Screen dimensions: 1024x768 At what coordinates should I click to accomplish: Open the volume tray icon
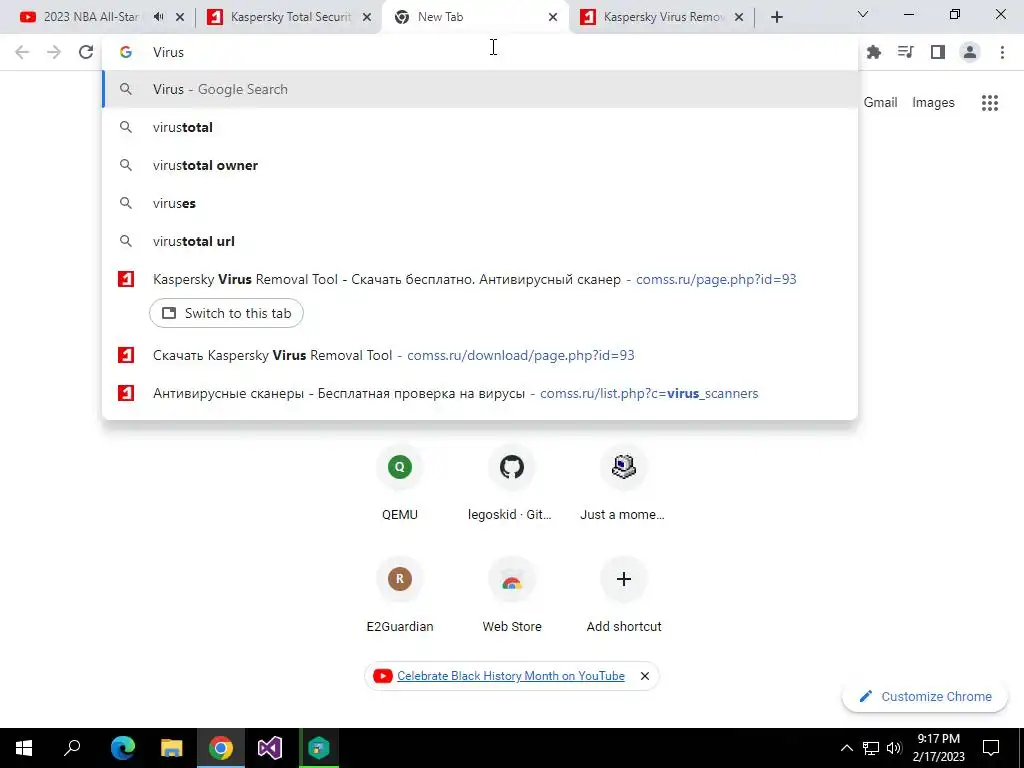pos(894,748)
